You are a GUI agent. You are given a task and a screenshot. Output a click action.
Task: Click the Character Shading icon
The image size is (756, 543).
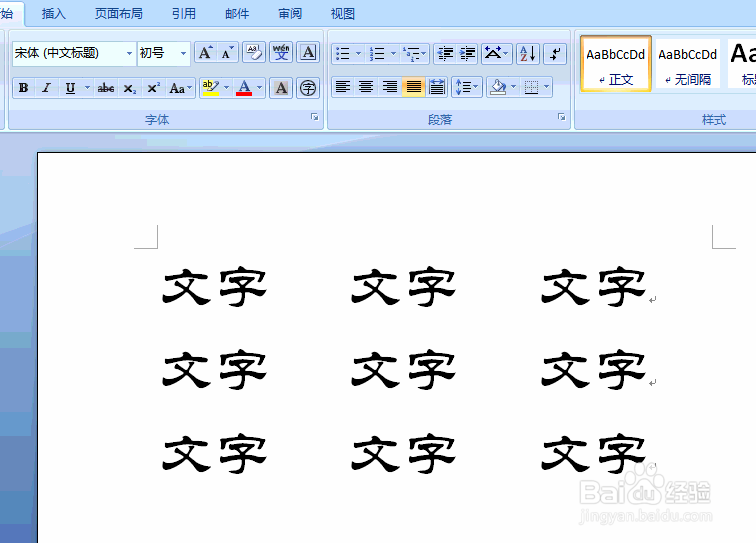click(x=281, y=88)
